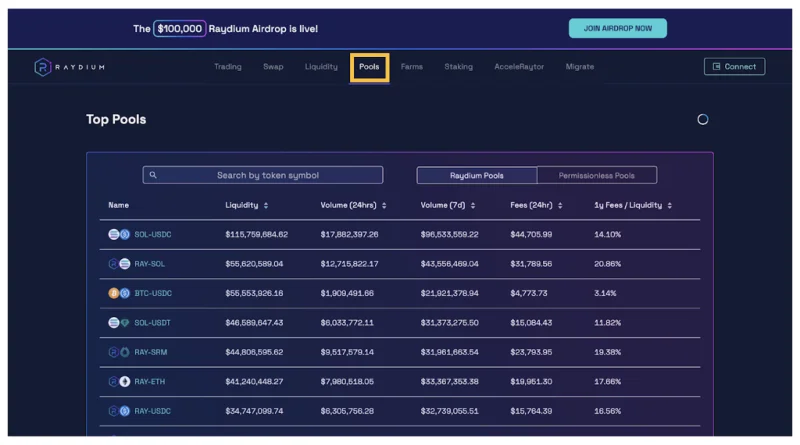Viewport: 800px width, 445px height.
Task: Click the SOL-USDT token pair icon
Action: [119, 323]
